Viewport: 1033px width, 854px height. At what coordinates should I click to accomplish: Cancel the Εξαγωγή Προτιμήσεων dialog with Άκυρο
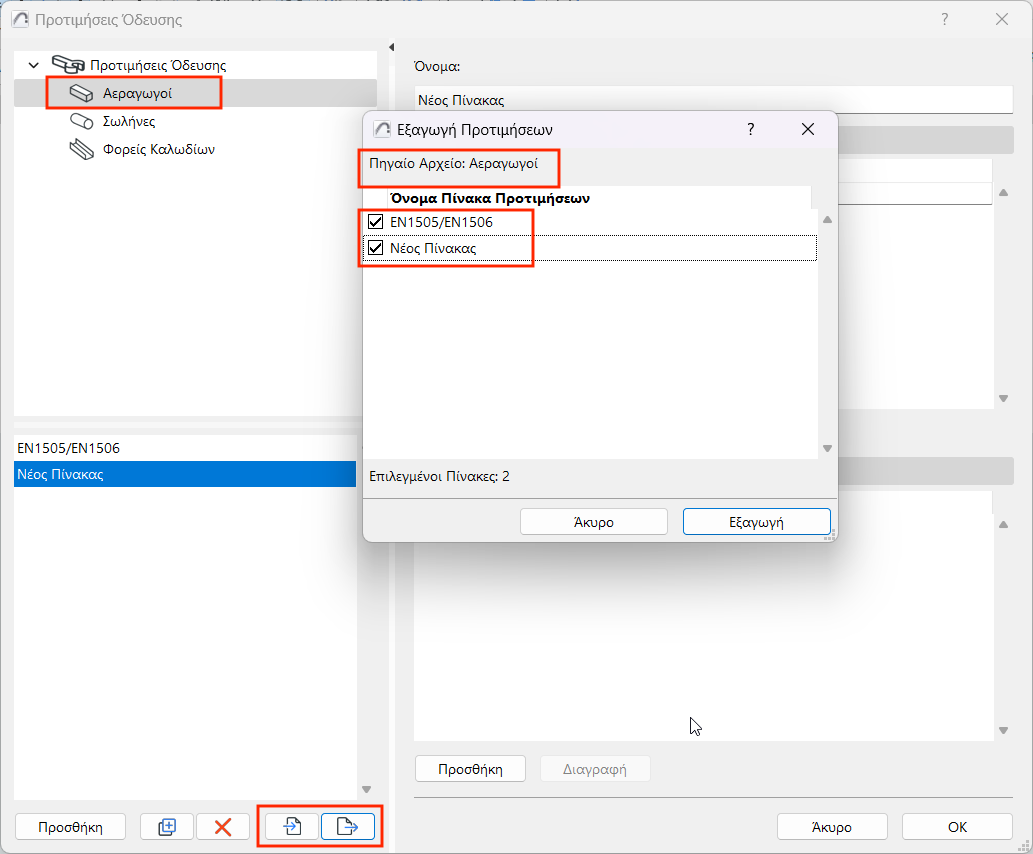[x=594, y=522]
